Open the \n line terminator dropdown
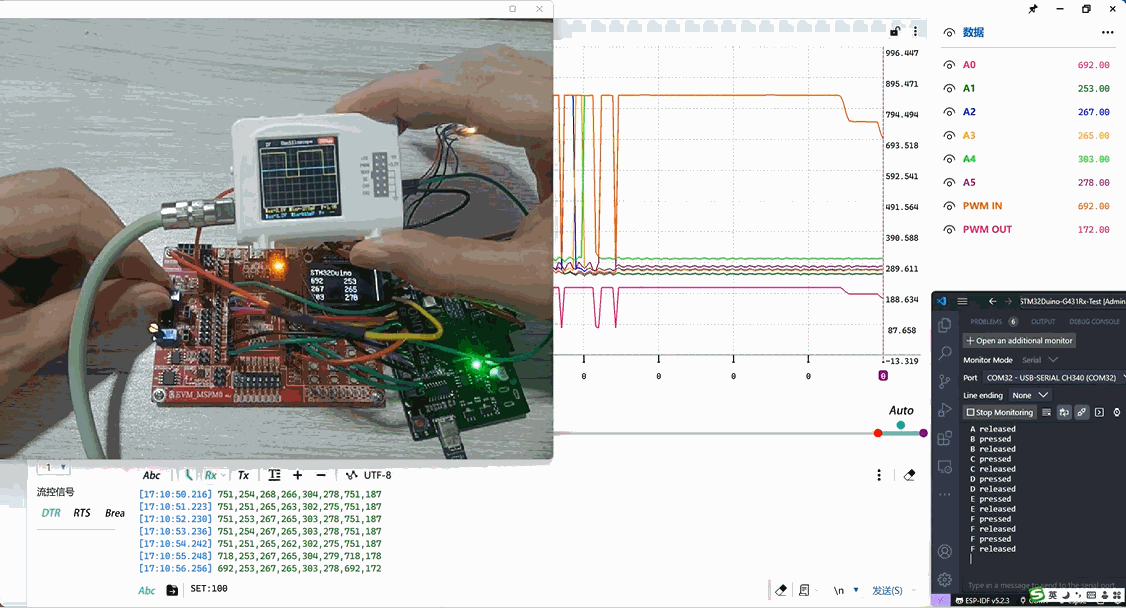Viewport: 1126px width, 608px height. (x=846, y=590)
